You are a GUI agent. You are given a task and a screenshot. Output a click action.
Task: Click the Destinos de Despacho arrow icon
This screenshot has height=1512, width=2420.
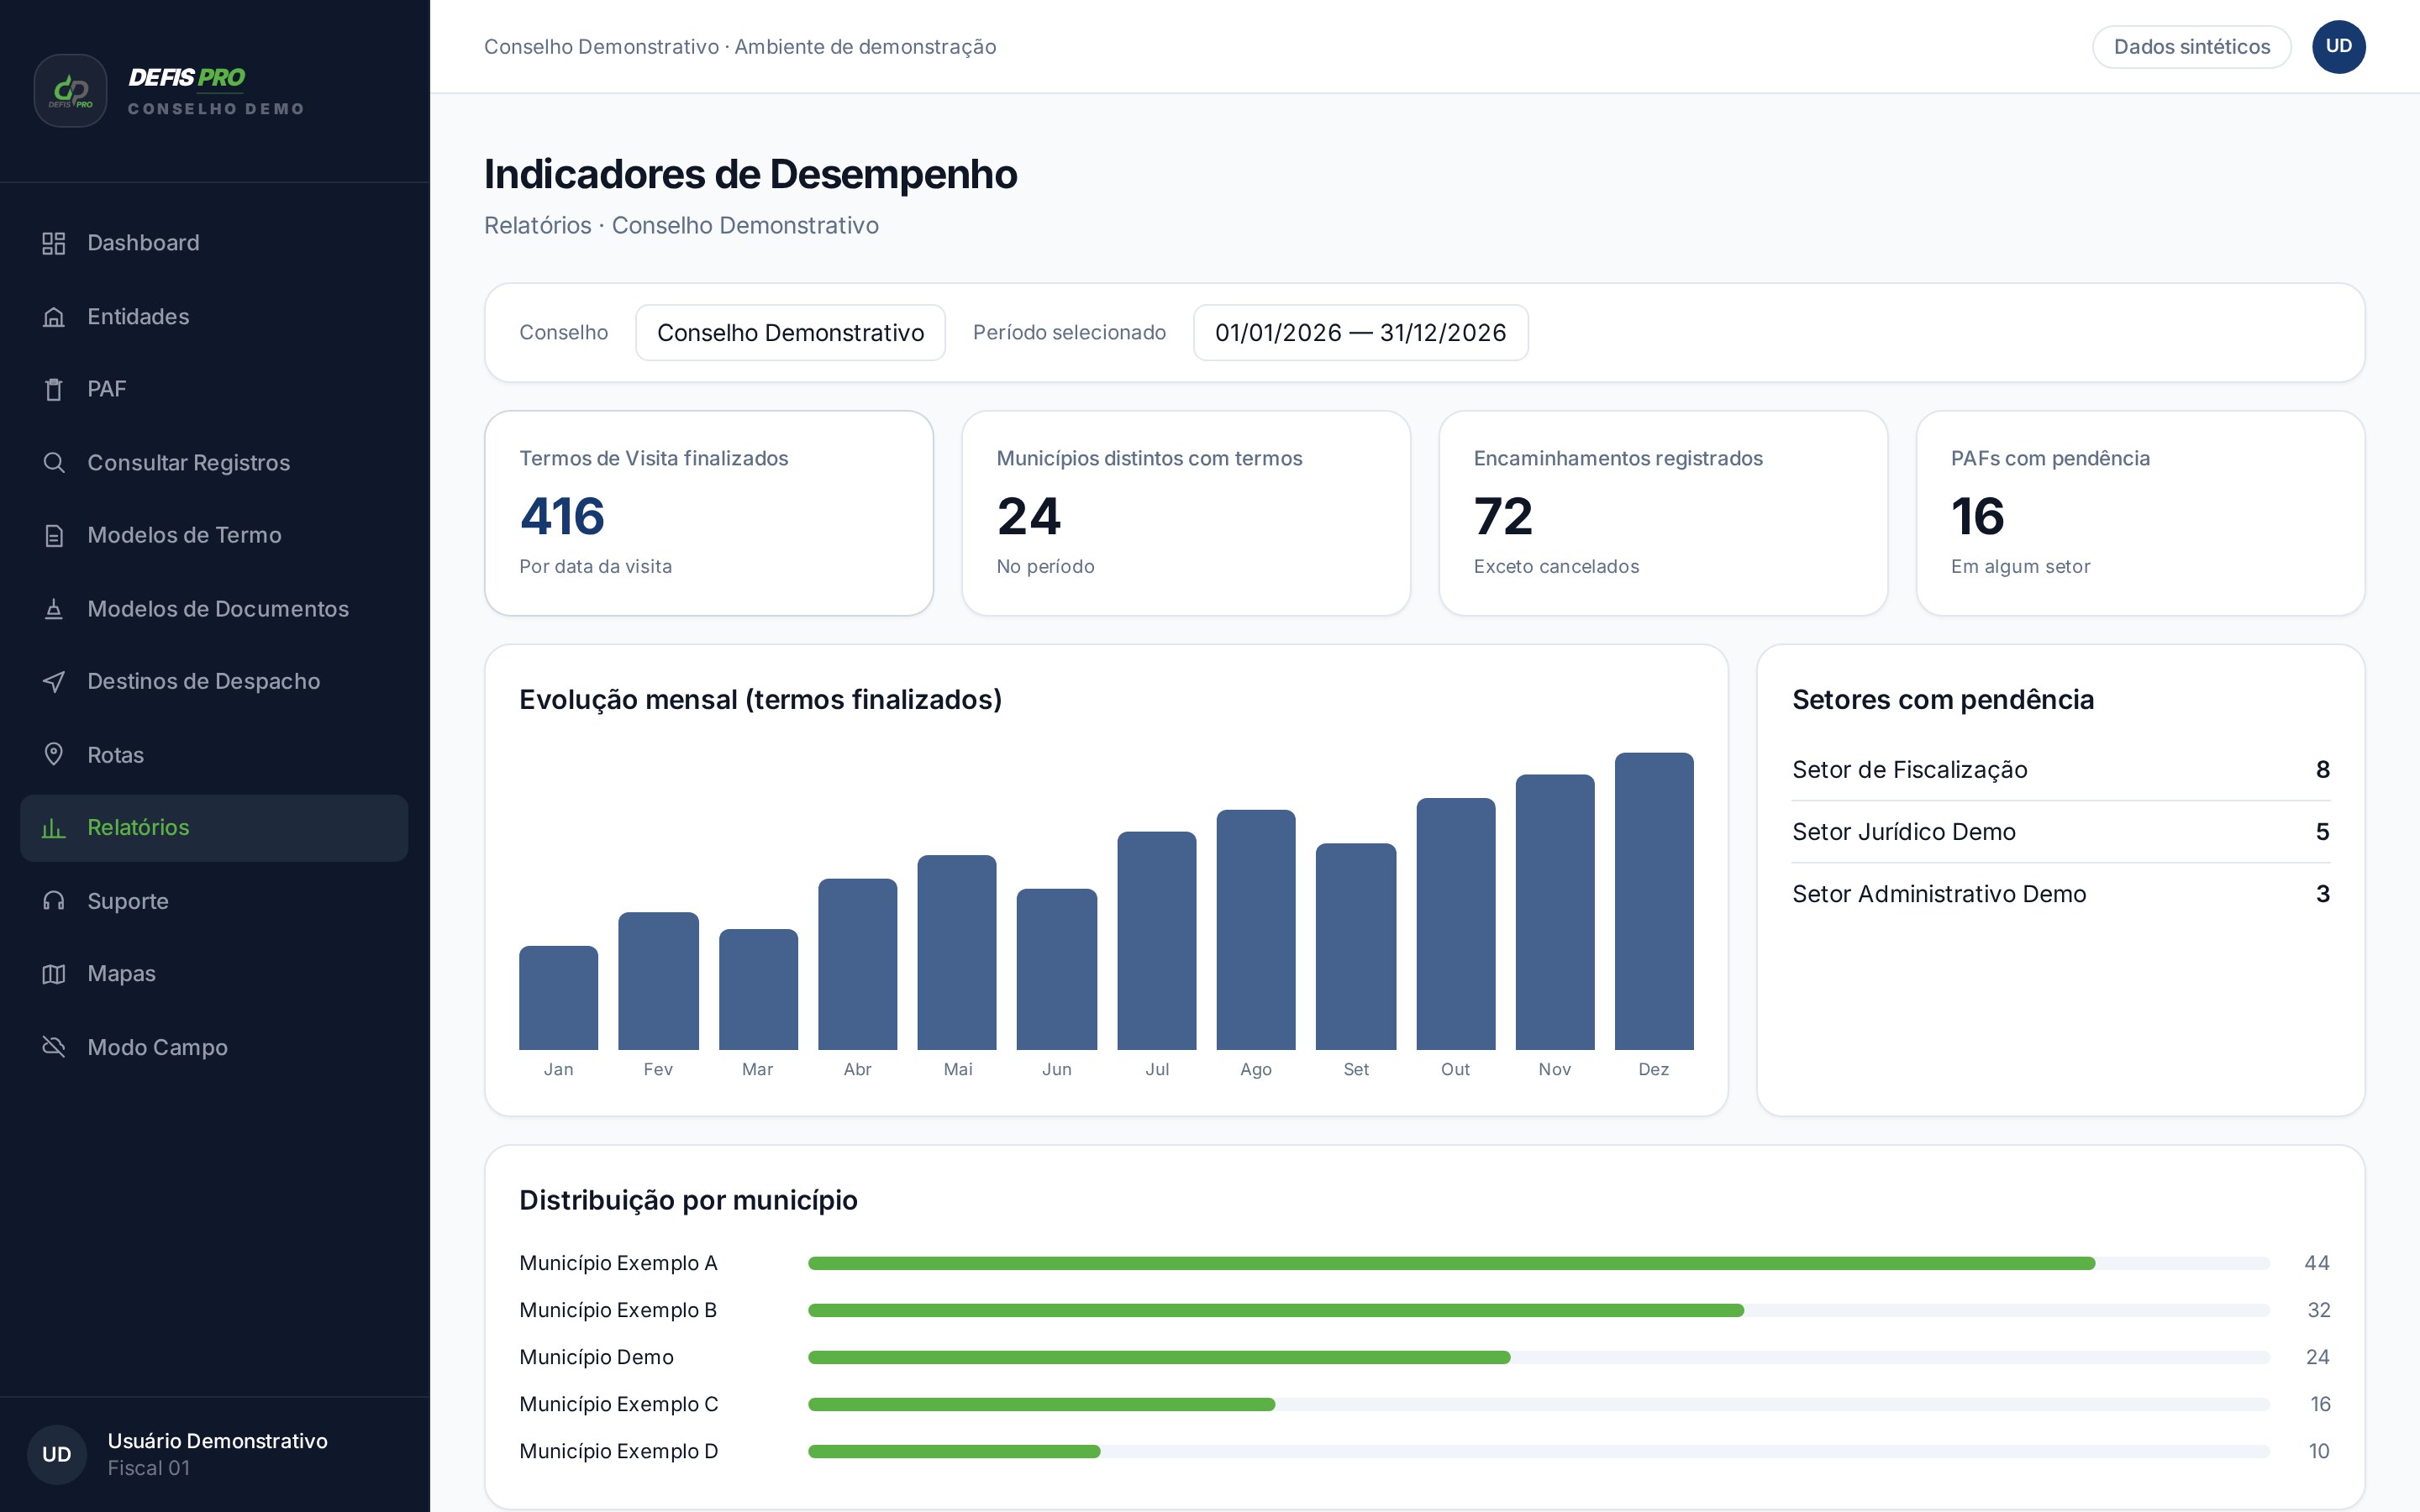tap(54, 681)
